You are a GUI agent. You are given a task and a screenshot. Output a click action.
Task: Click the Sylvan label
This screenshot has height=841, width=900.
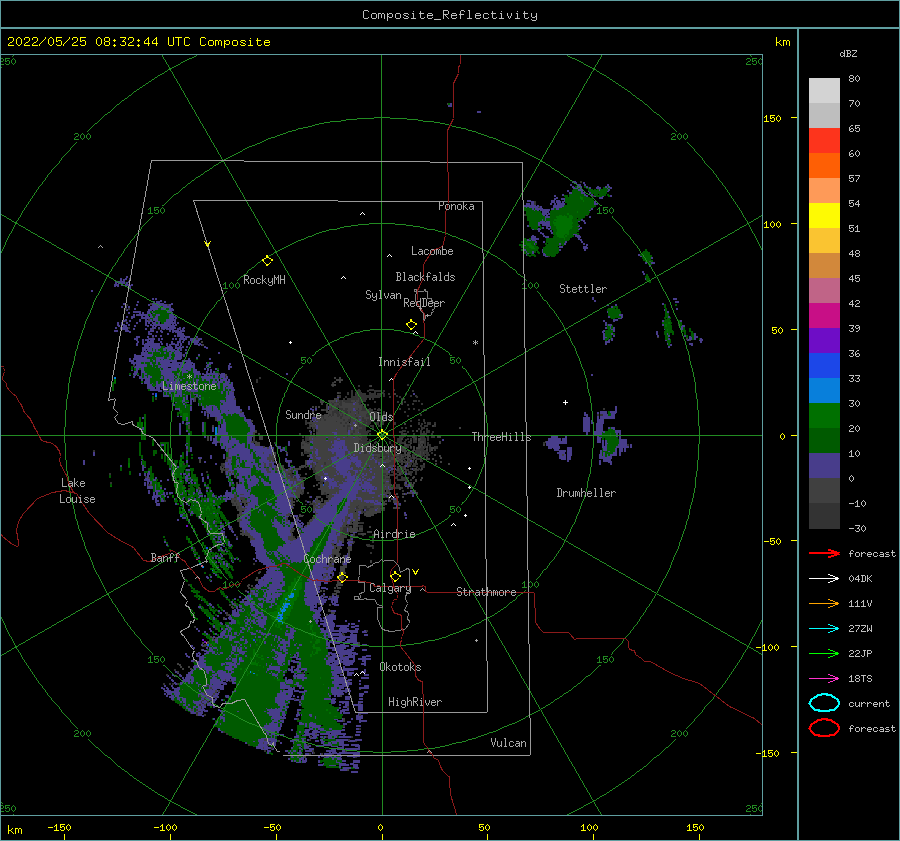383,295
